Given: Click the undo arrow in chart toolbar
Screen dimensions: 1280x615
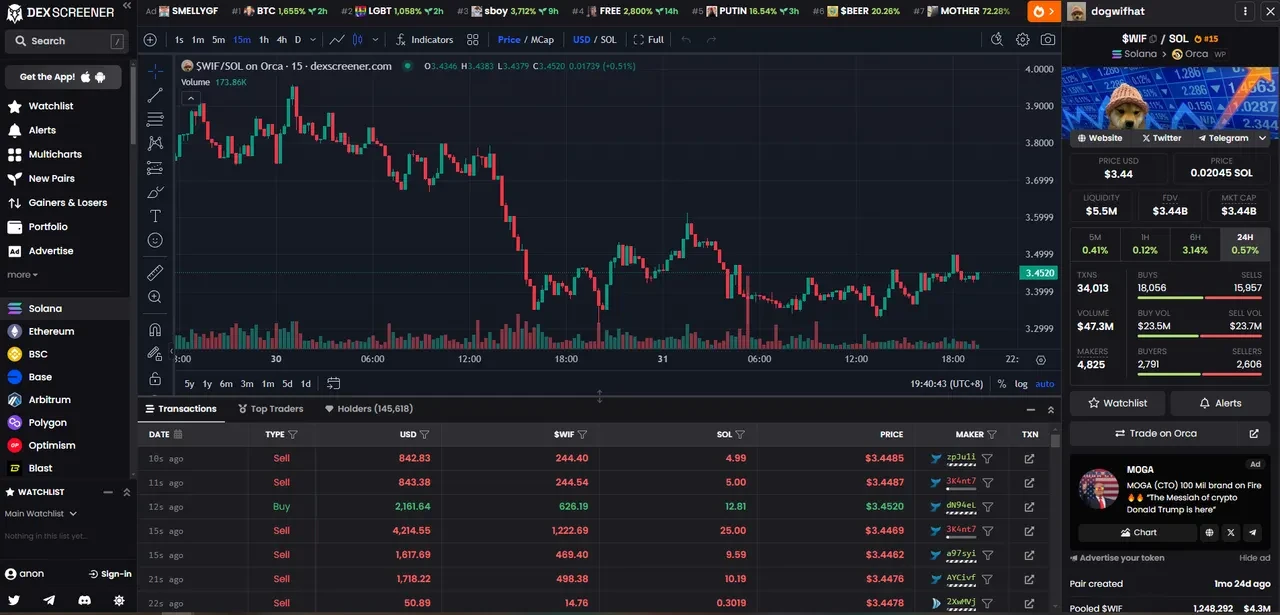Looking at the screenshot, I should click(686, 40).
